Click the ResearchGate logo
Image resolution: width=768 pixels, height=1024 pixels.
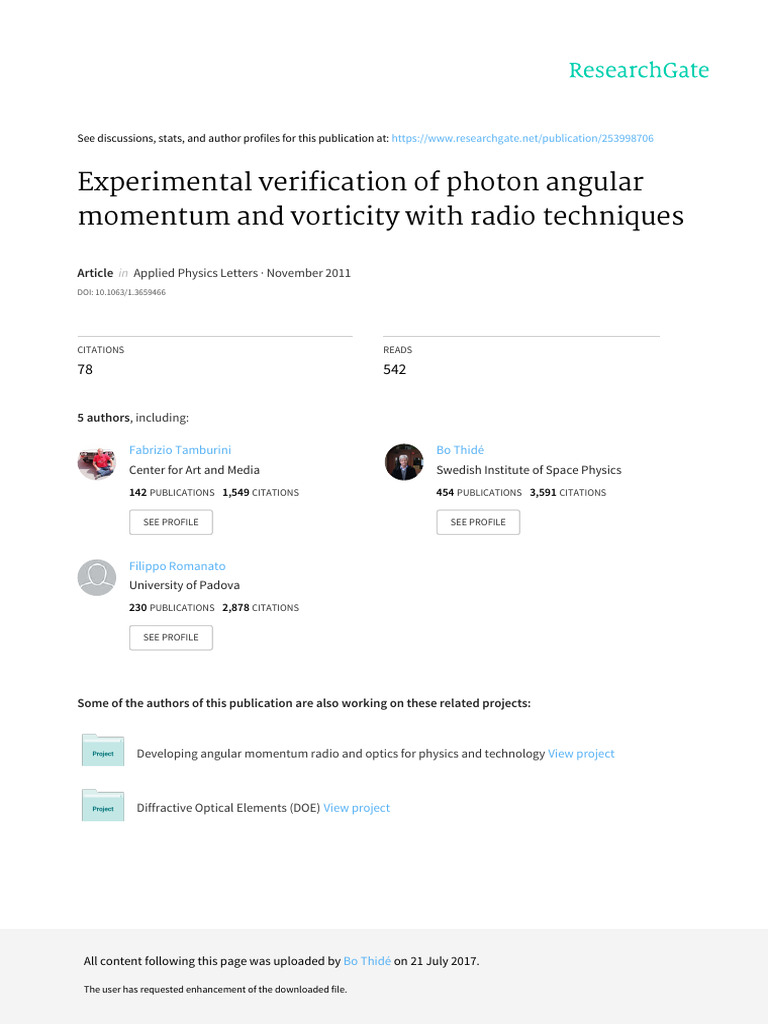click(x=638, y=70)
